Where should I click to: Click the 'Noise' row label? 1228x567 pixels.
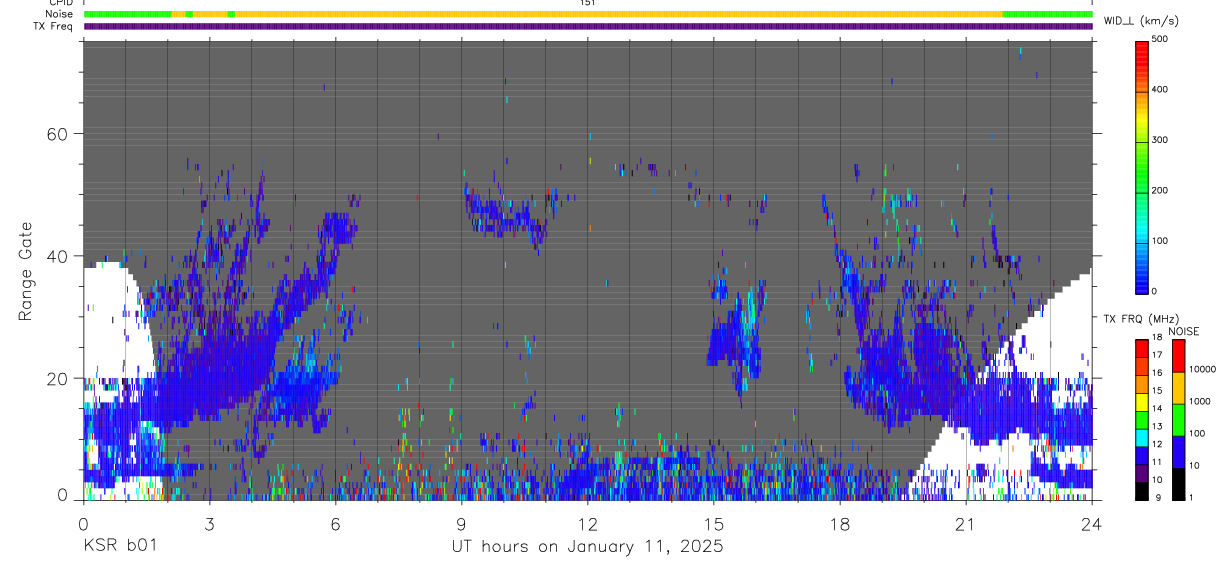tap(61, 14)
